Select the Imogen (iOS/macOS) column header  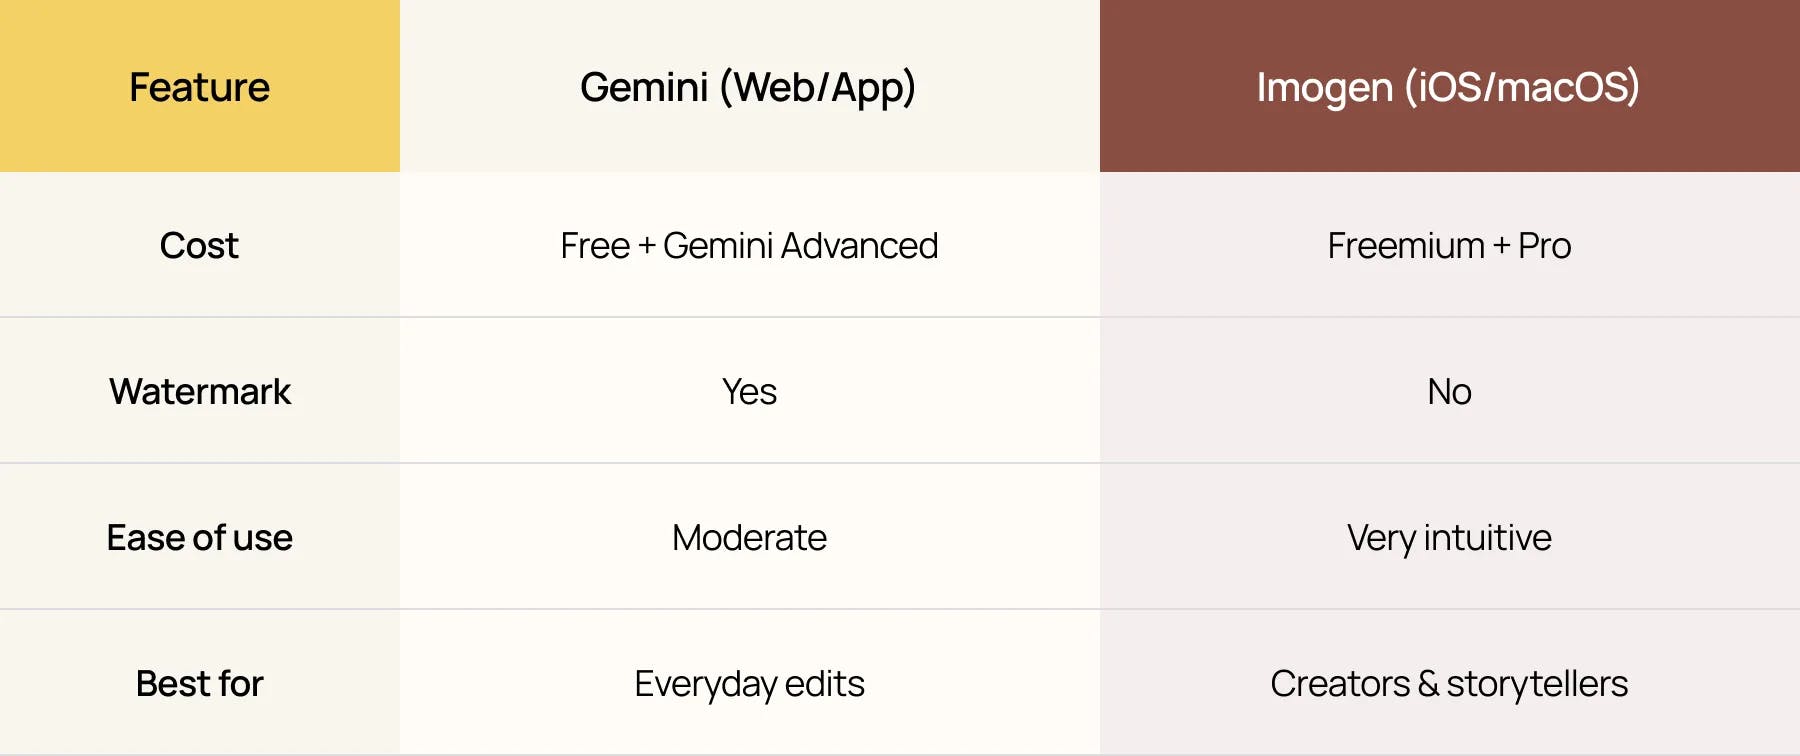click(1448, 87)
